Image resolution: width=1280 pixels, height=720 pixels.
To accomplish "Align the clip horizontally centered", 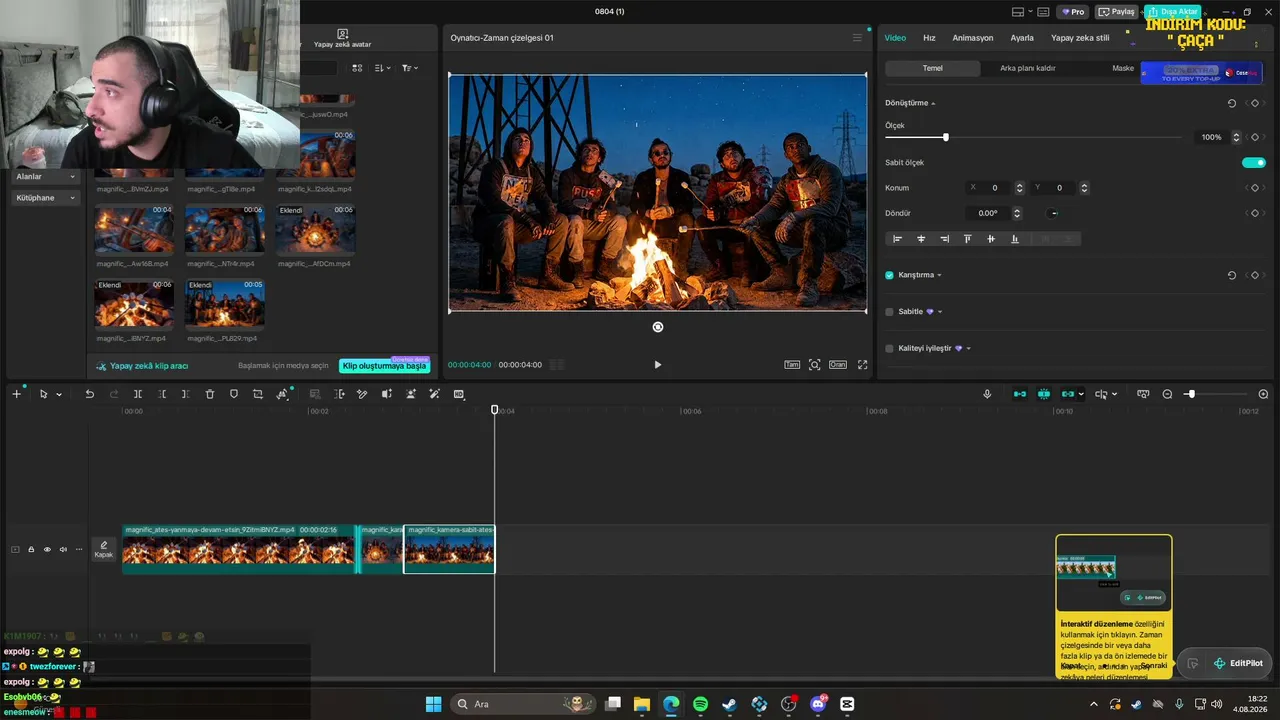I will pos(921,239).
